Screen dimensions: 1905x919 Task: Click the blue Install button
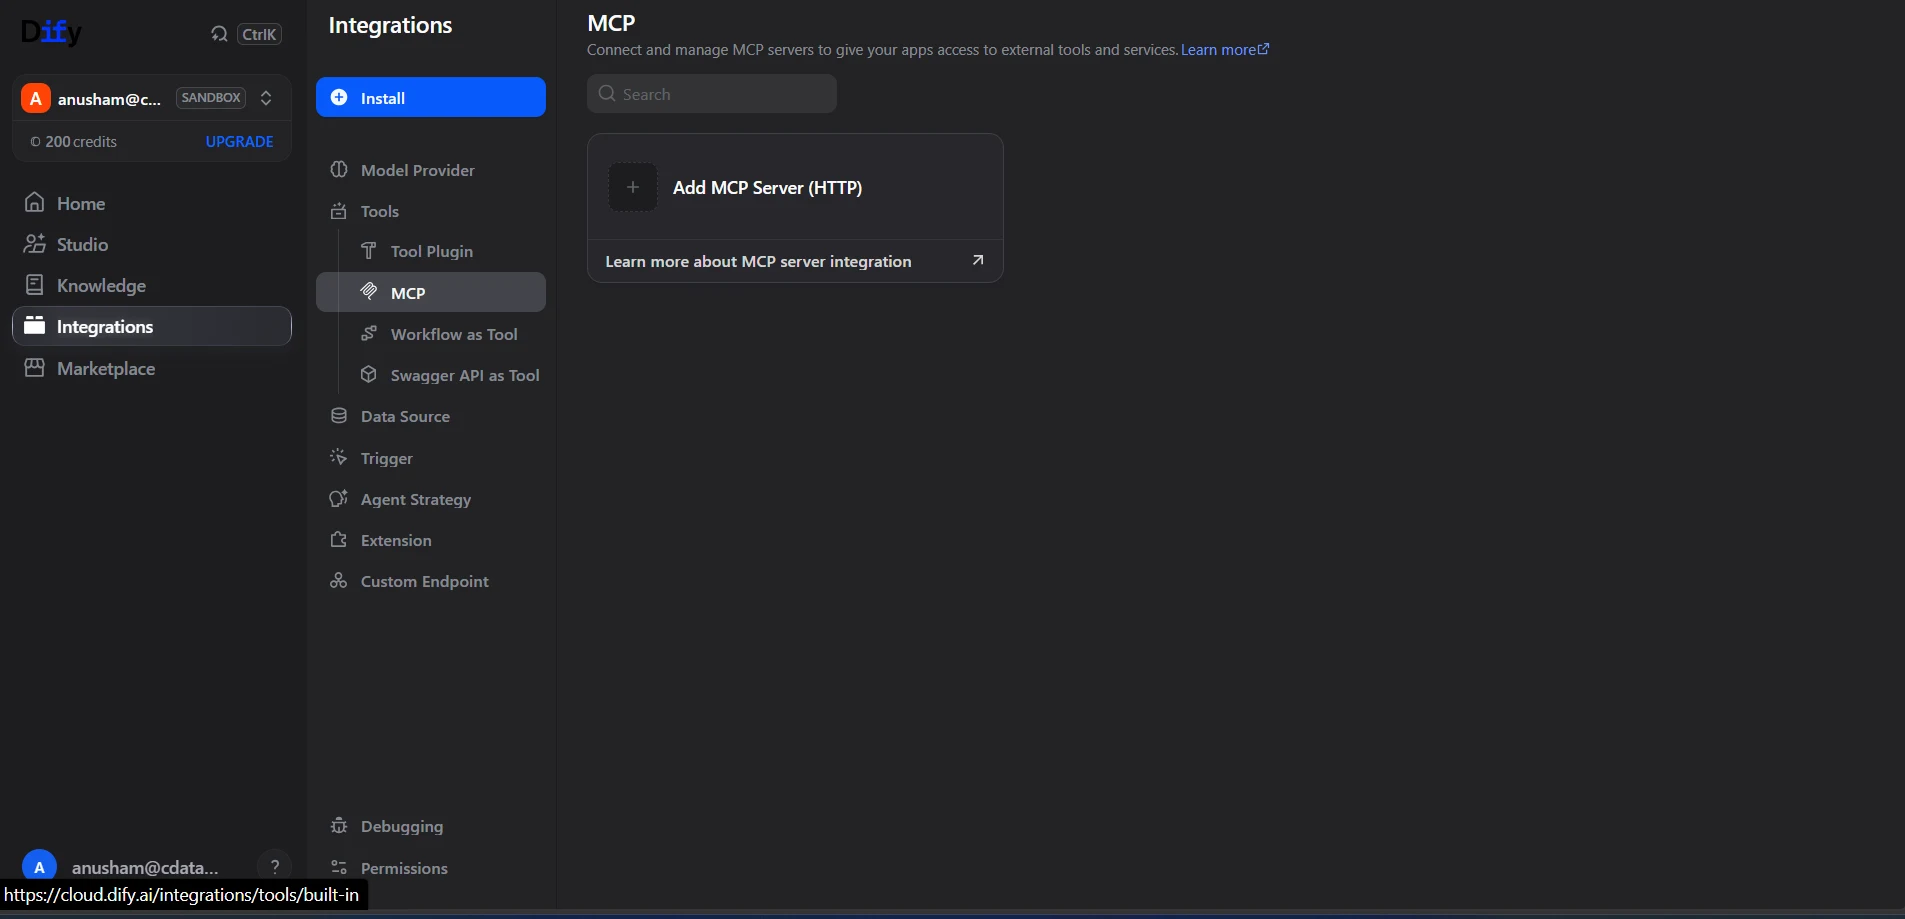431,97
